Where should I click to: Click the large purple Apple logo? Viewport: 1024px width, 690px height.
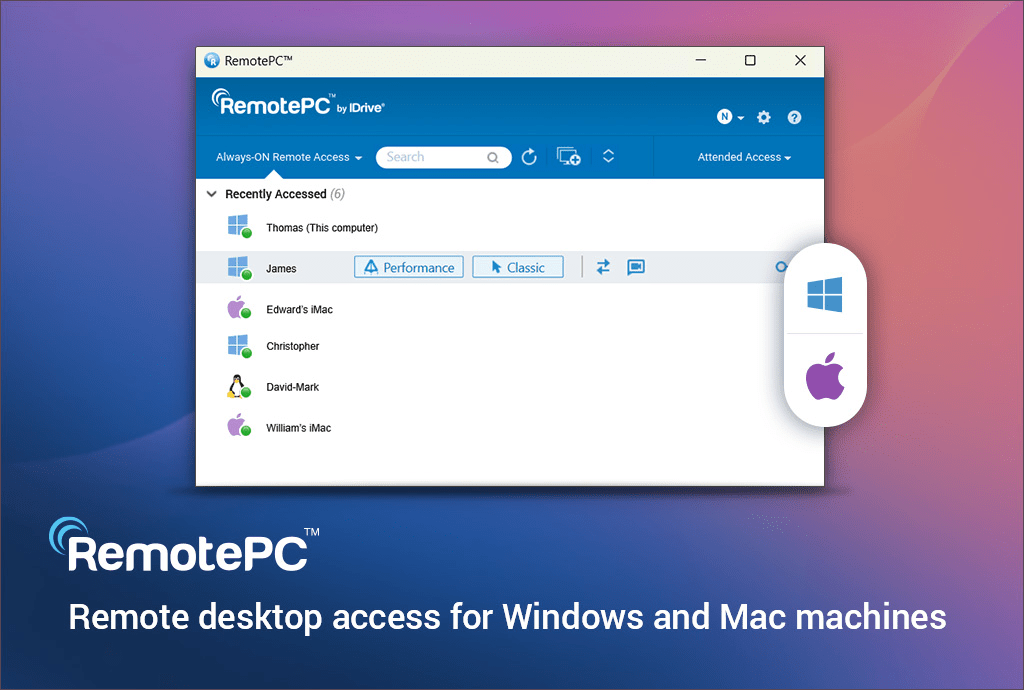coord(825,376)
